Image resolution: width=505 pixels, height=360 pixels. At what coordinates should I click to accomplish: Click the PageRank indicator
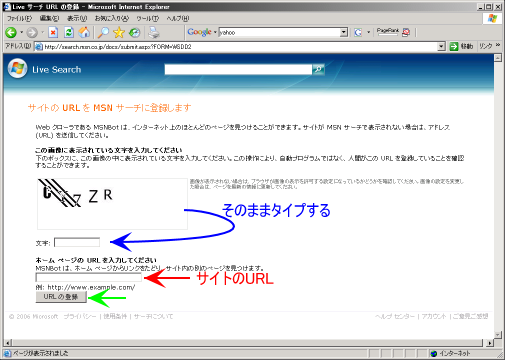click(x=388, y=32)
